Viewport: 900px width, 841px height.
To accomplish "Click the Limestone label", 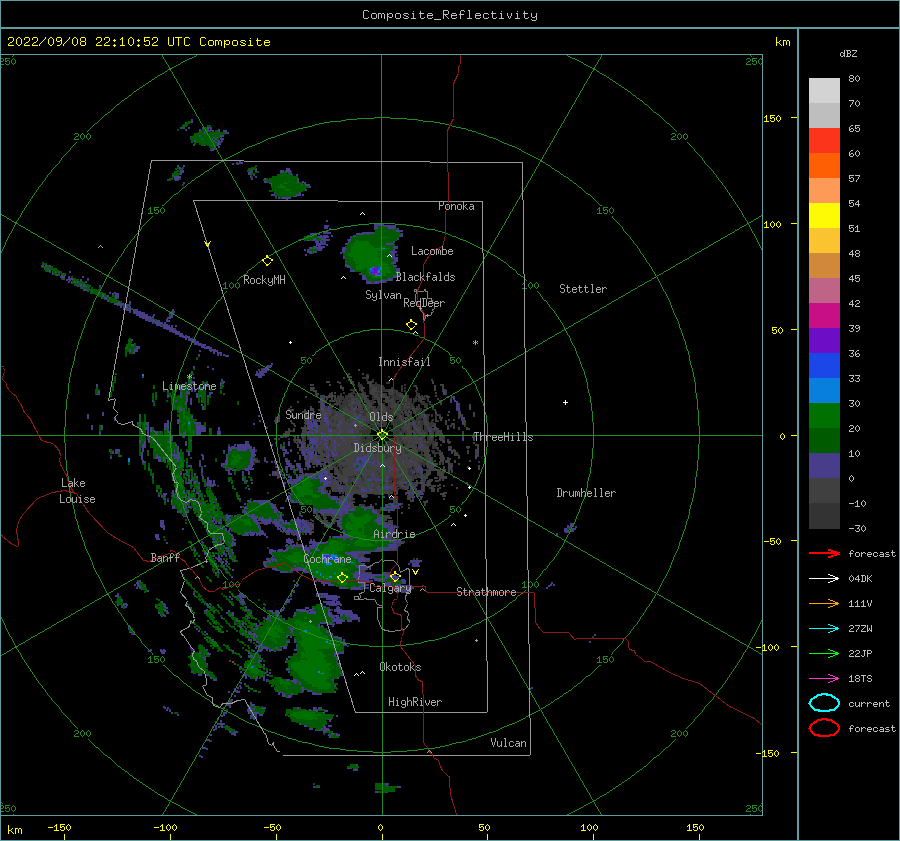I will point(189,386).
